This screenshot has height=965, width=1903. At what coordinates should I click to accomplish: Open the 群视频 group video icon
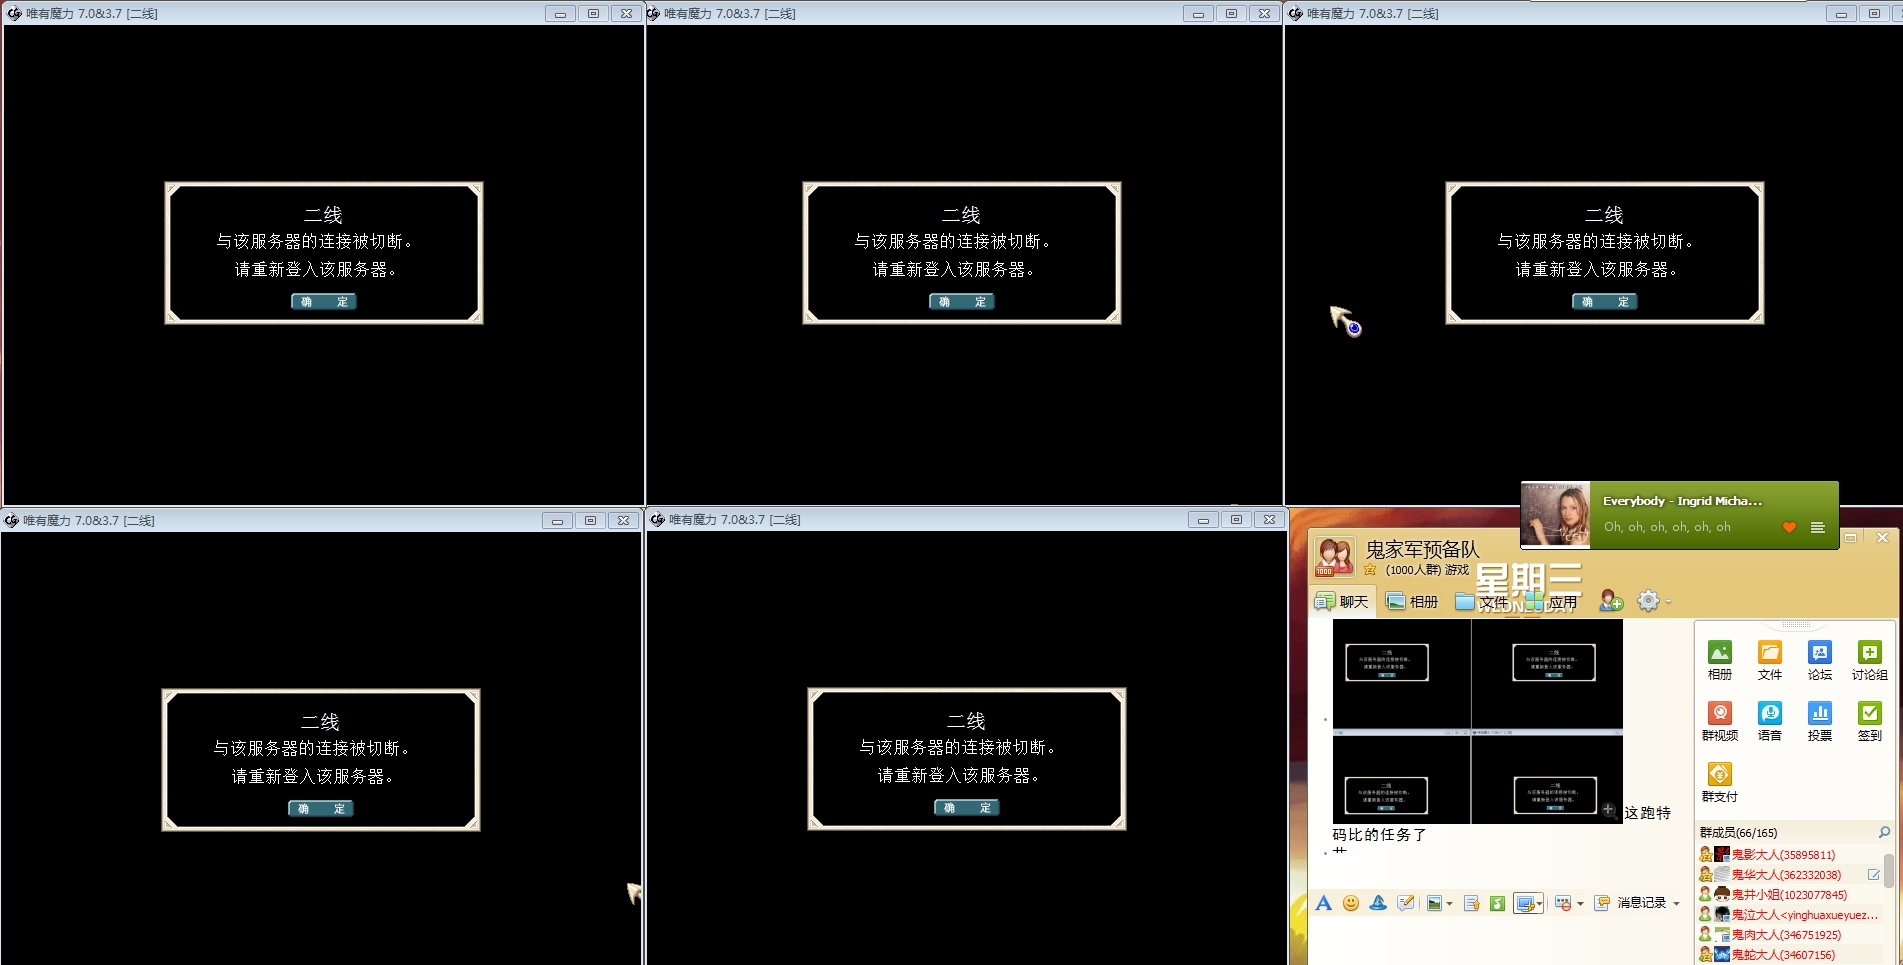point(1719,714)
